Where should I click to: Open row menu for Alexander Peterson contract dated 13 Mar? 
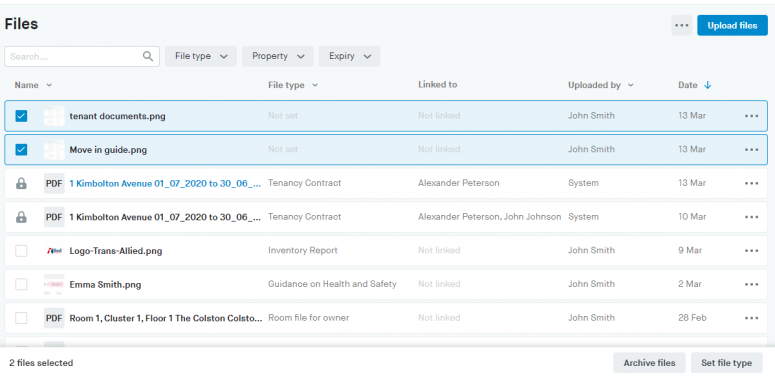751,183
